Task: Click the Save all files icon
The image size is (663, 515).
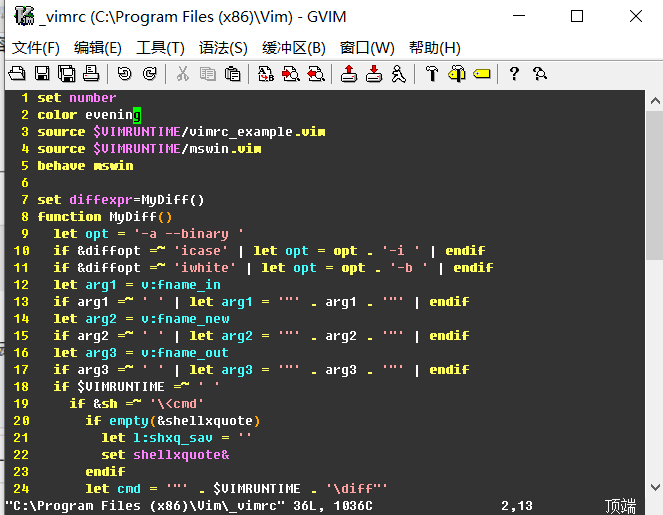Action: coord(66,74)
